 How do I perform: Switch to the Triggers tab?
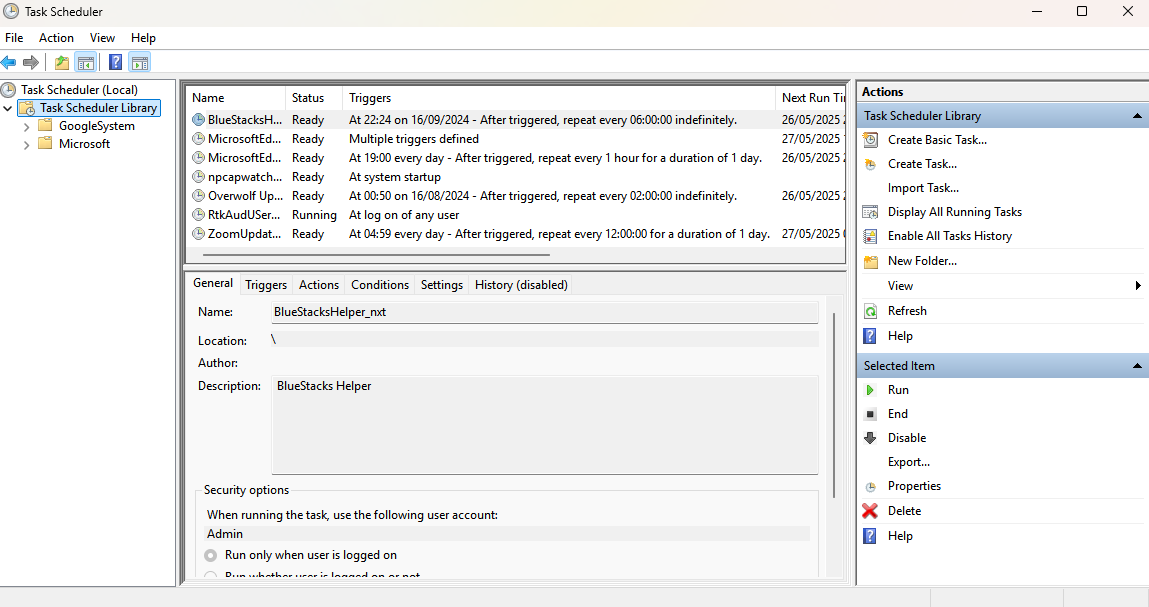266,285
